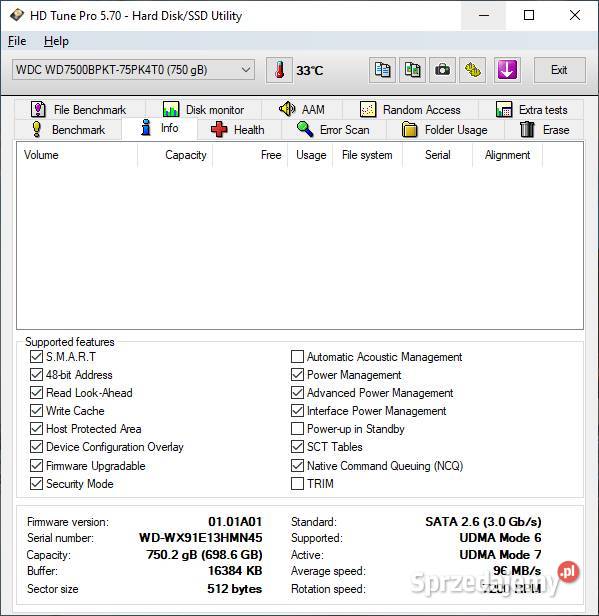Enable the TRIM checkbox
This screenshot has height=616, width=599.
coord(297,484)
